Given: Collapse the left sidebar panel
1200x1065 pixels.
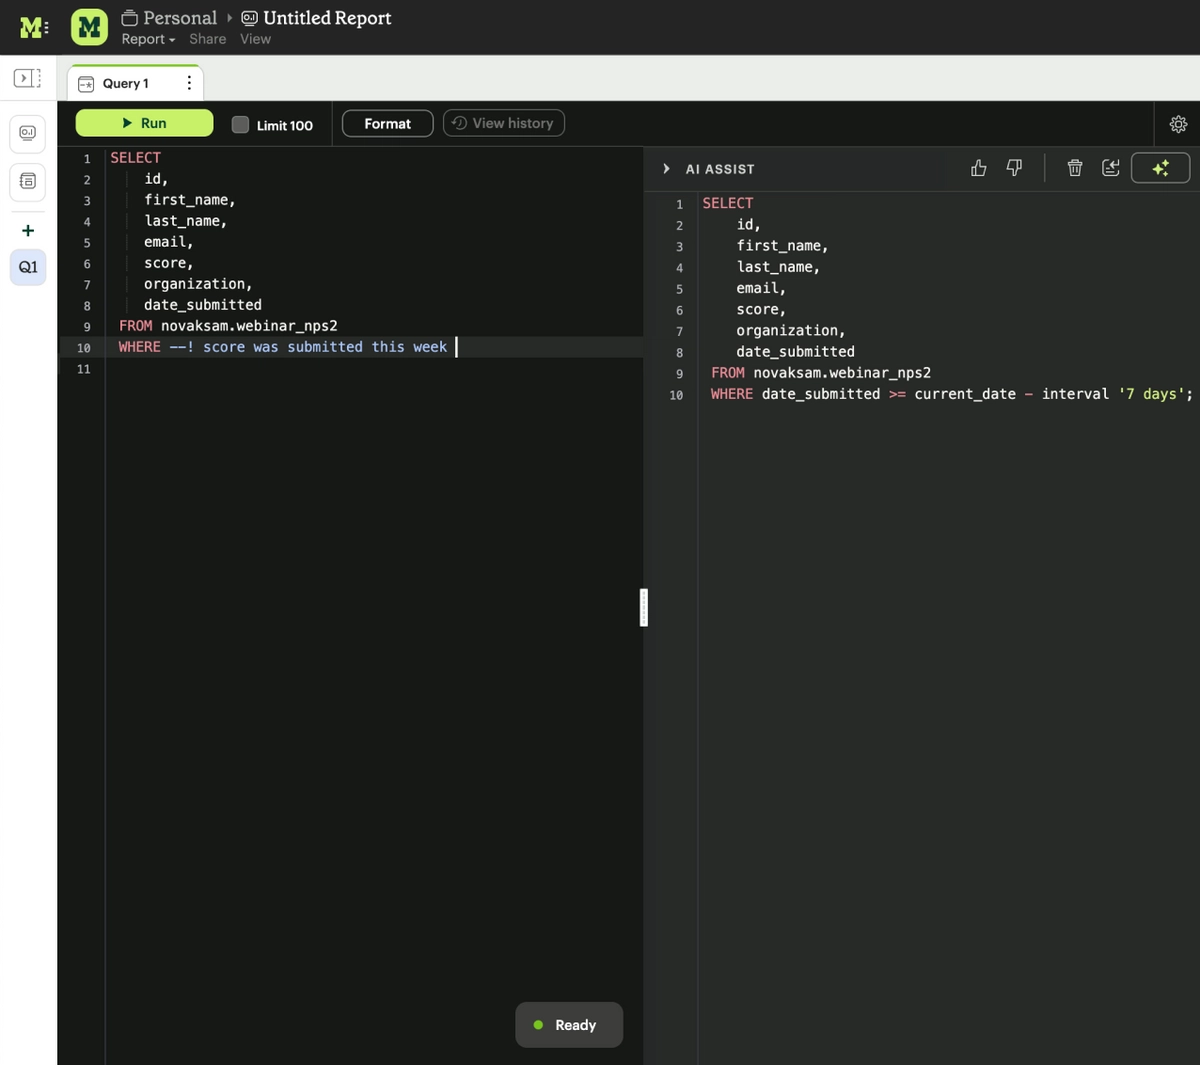Looking at the screenshot, I should (27, 77).
